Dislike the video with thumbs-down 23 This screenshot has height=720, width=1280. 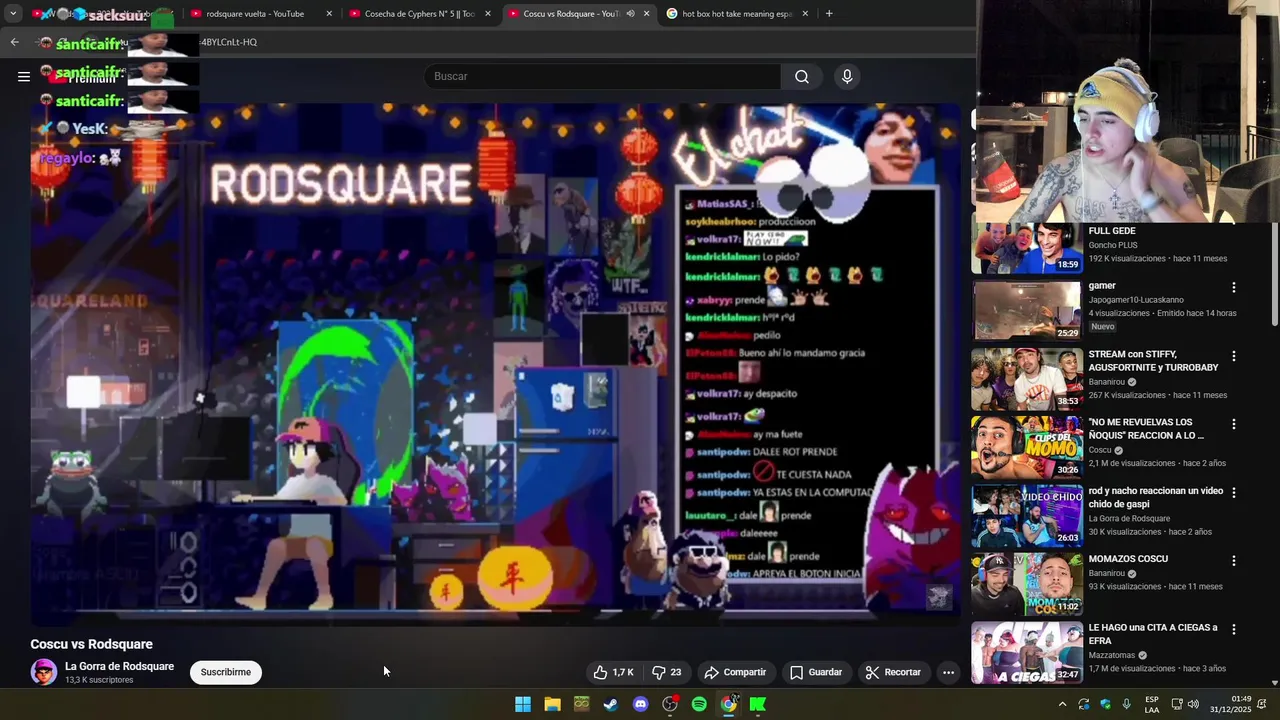pos(666,672)
